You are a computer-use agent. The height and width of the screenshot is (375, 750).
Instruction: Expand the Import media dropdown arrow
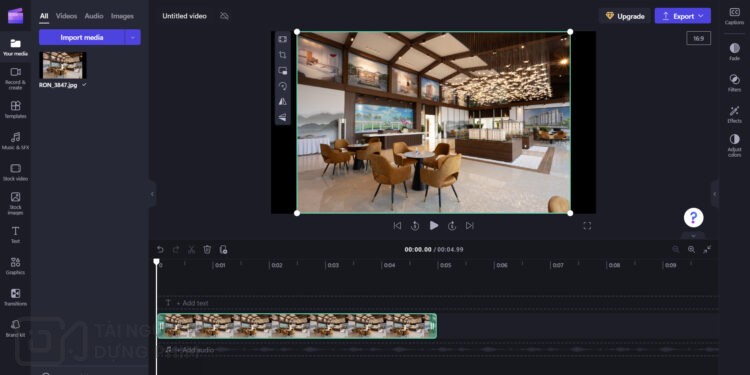coord(133,37)
